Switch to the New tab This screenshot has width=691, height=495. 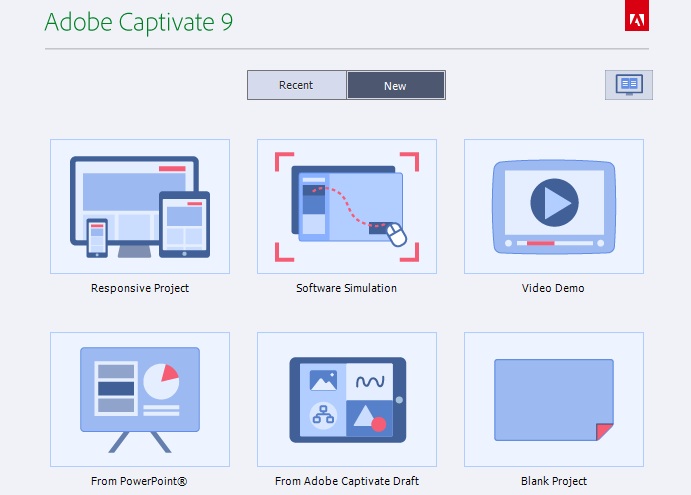pos(396,85)
